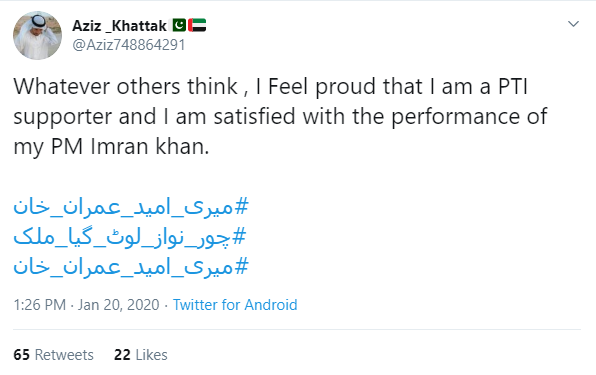Click the tweet text starting 'Whatever others think'
Screen dimensions: 596x375
[281, 116]
